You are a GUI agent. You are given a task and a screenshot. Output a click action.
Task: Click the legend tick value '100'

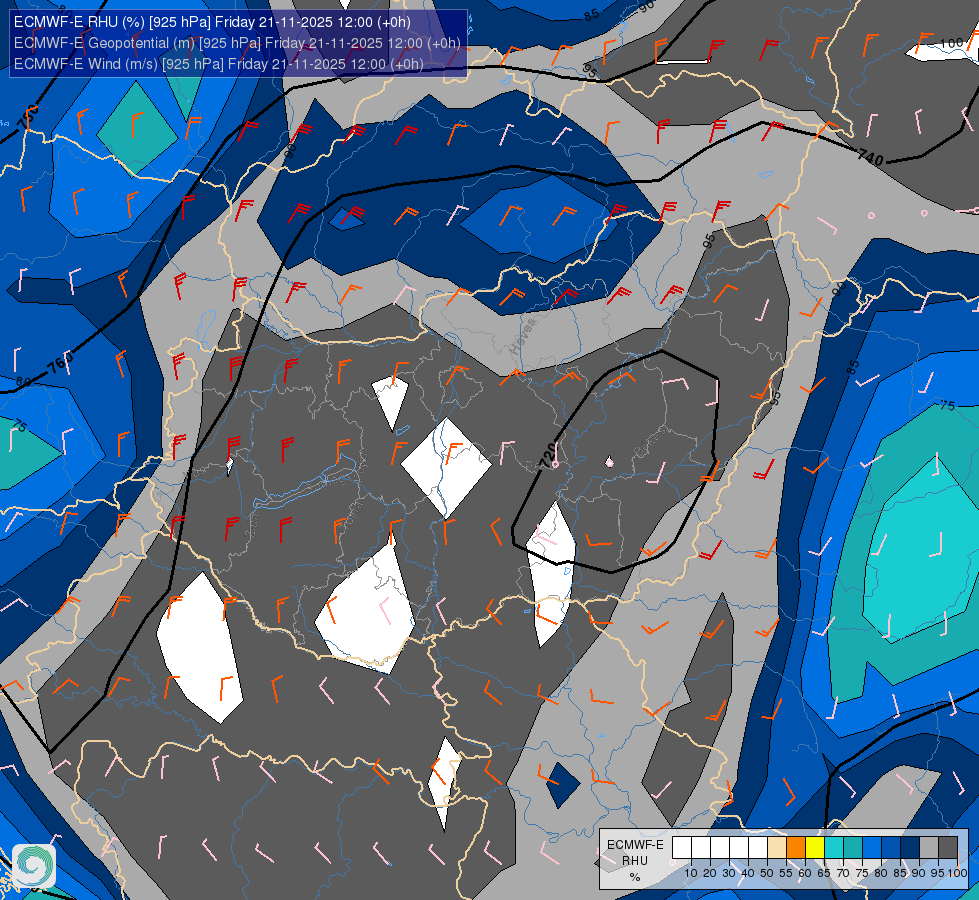[x=957, y=873]
